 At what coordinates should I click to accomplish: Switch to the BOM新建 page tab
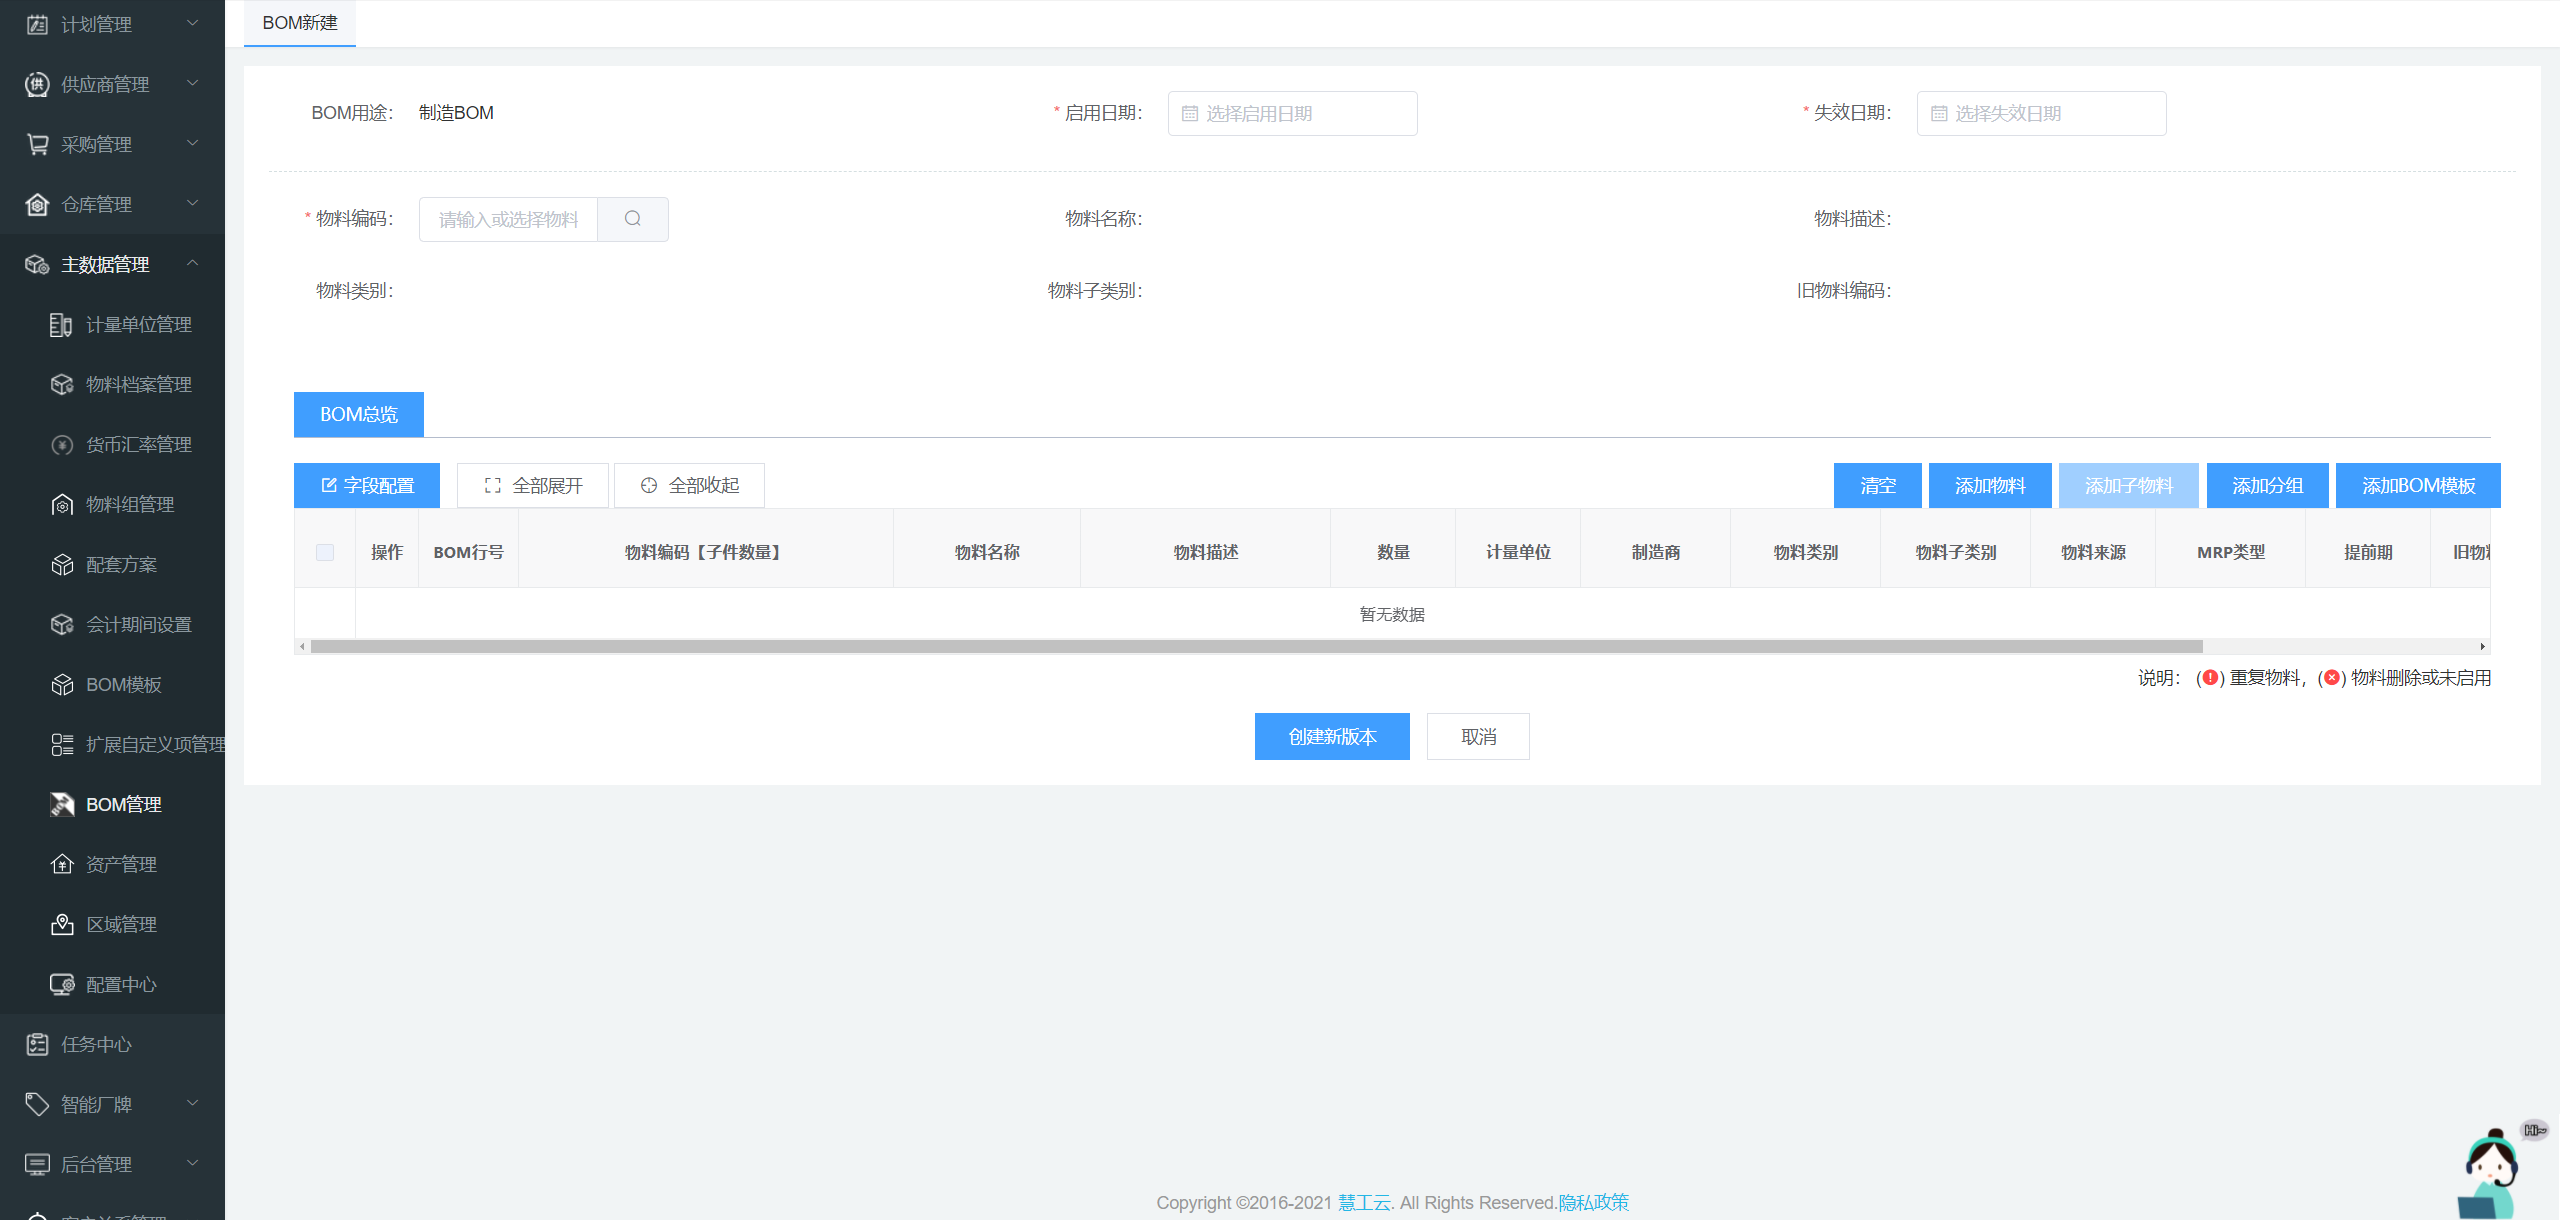pos(299,23)
